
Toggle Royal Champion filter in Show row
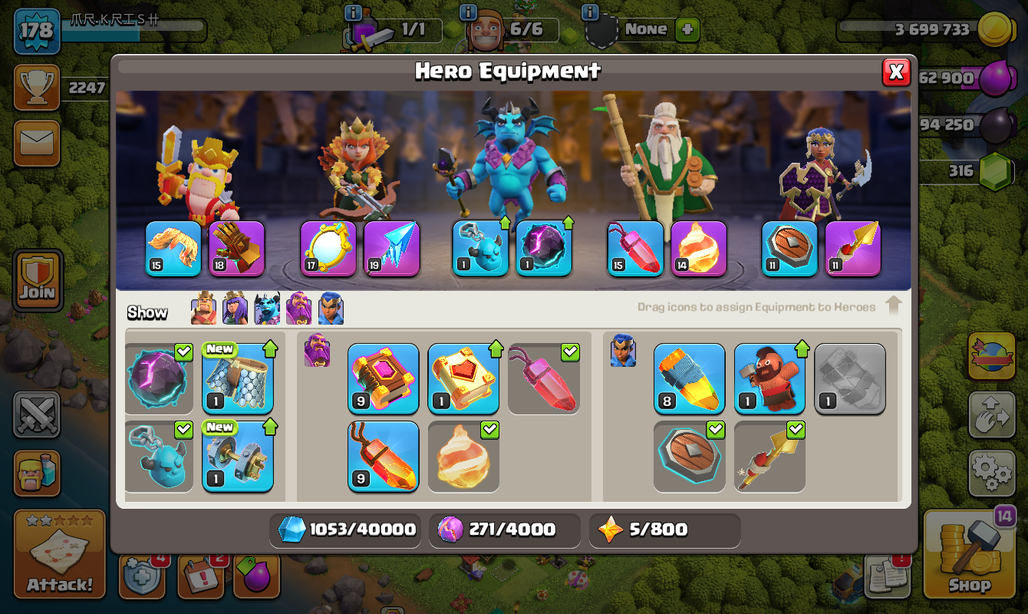[330, 309]
